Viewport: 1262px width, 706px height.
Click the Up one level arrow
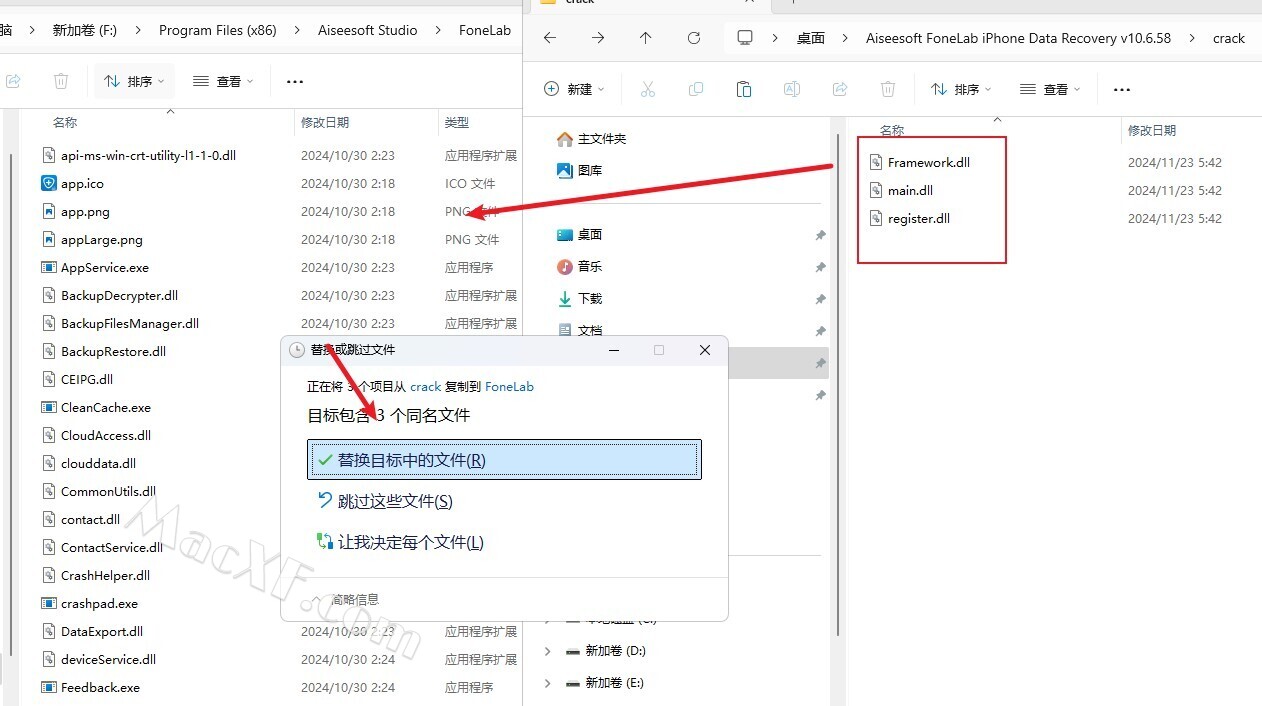tap(645, 38)
